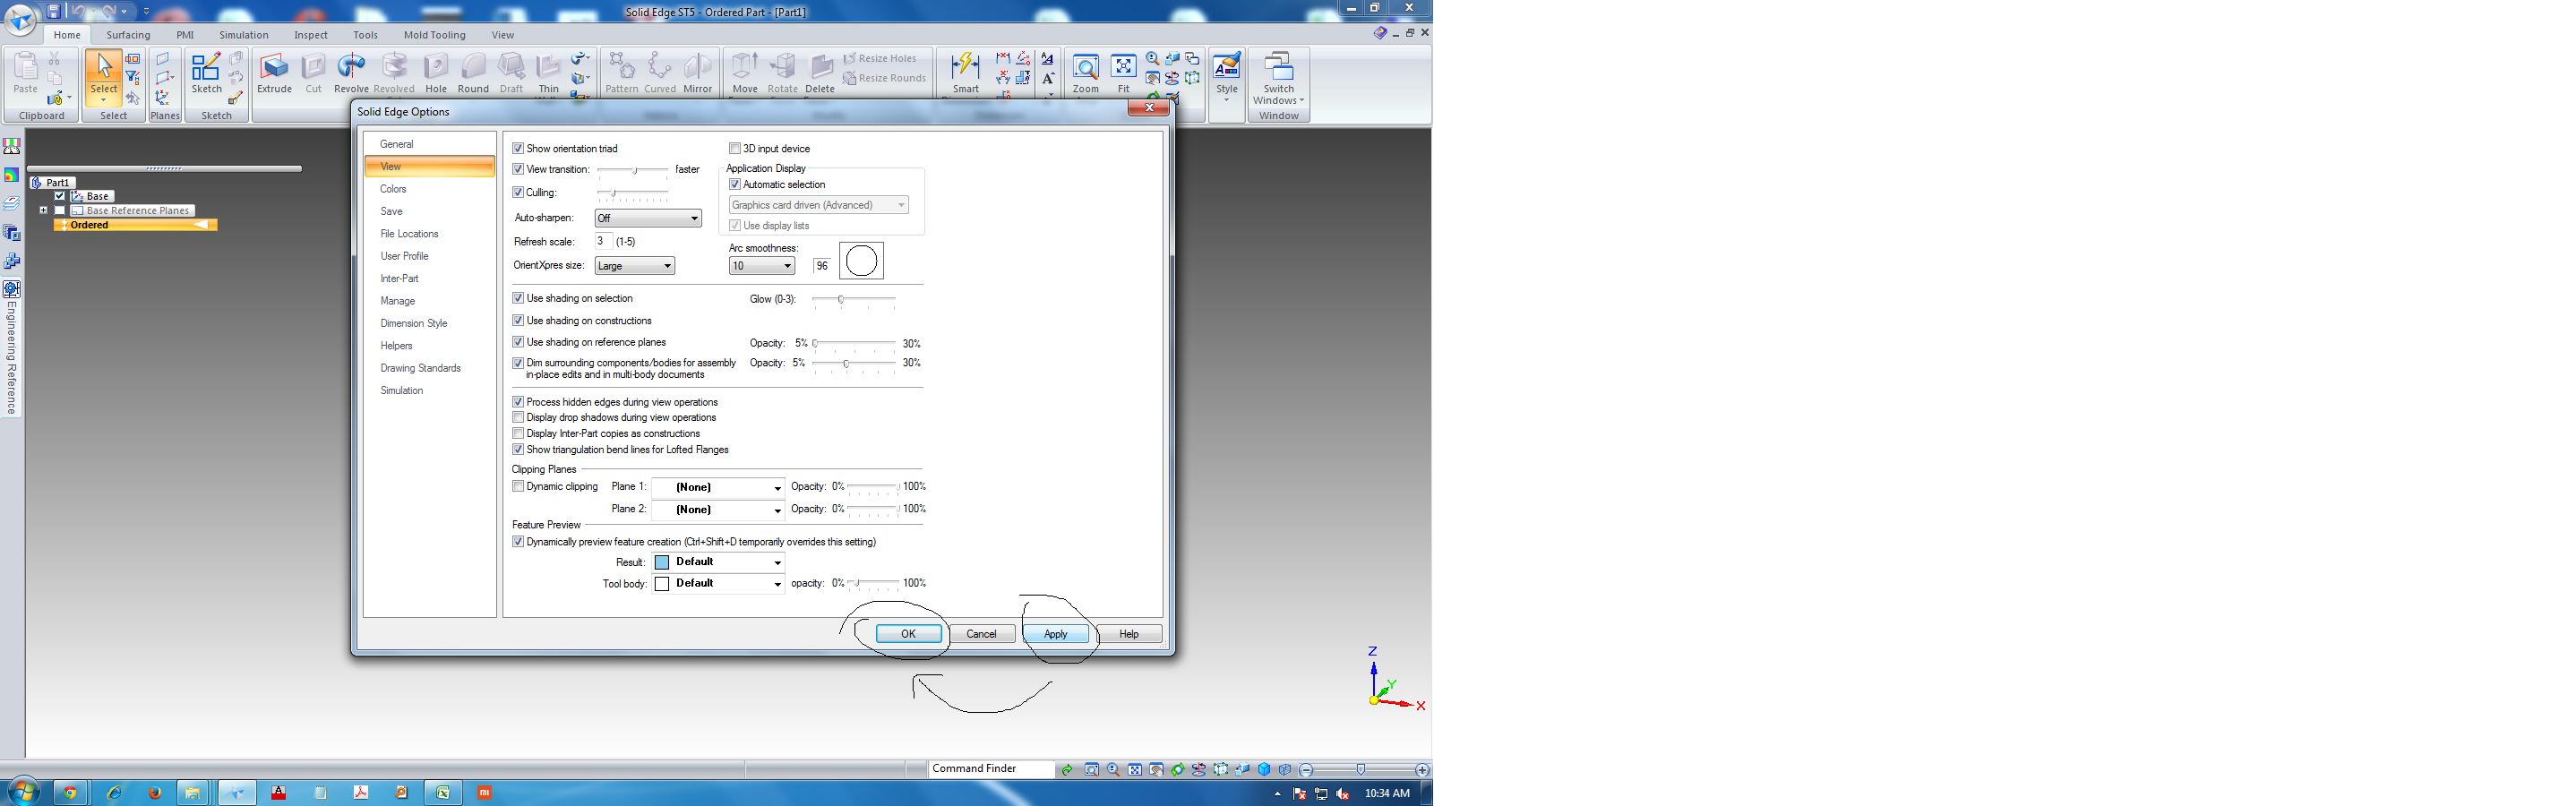Open the Plane 2 clipping dropdown

click(x=718, y=509)
